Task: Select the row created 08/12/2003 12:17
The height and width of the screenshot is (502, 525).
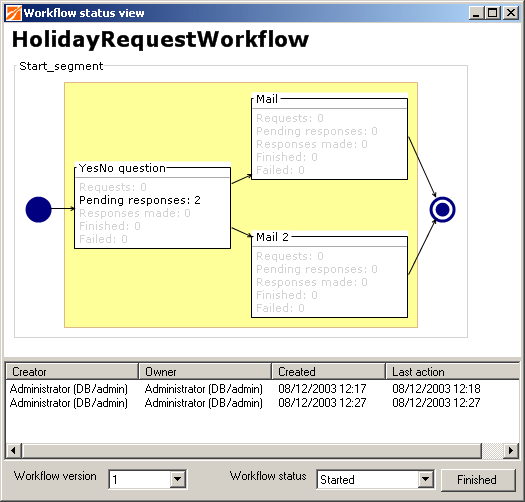Action: [262, 389]
